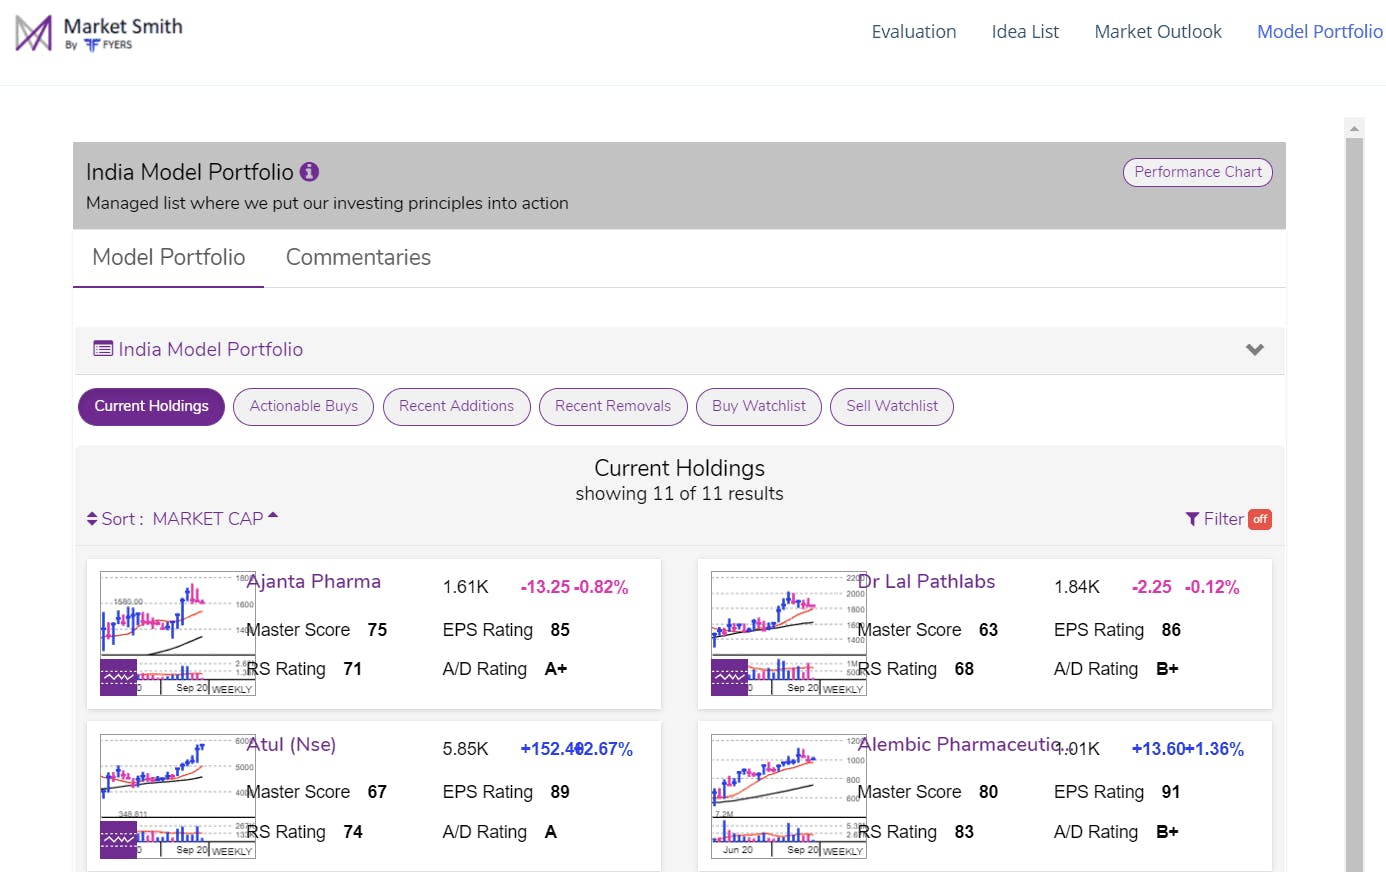
Task: Click Alembic change +1.36%
Action: [1214, 749]
